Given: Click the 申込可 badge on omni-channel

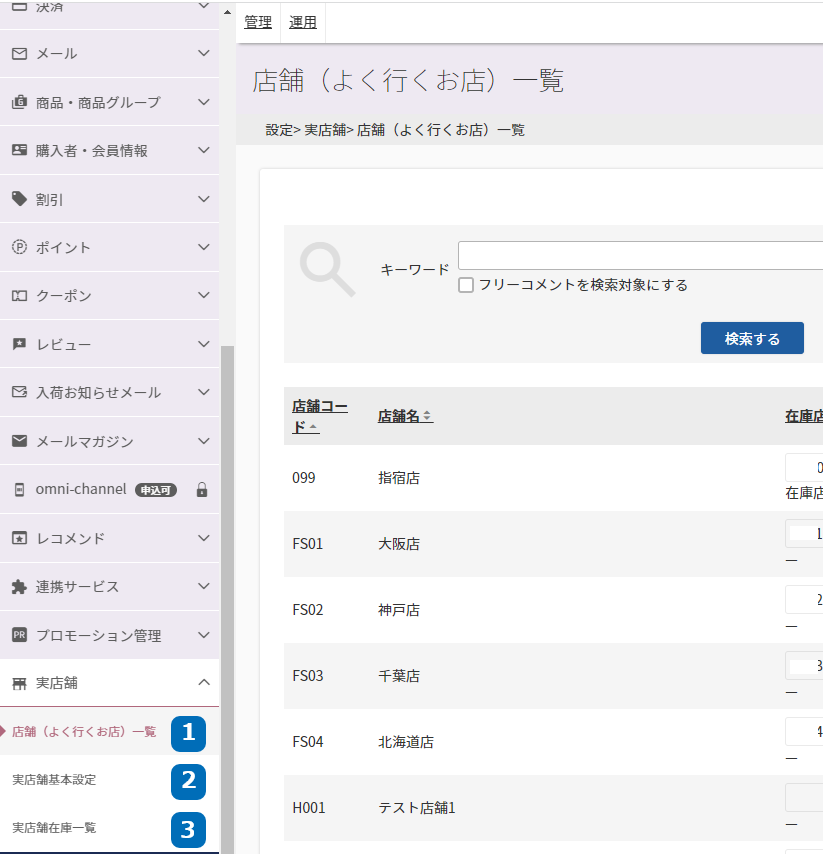Looking at the screenshot, I should (156, 490).
